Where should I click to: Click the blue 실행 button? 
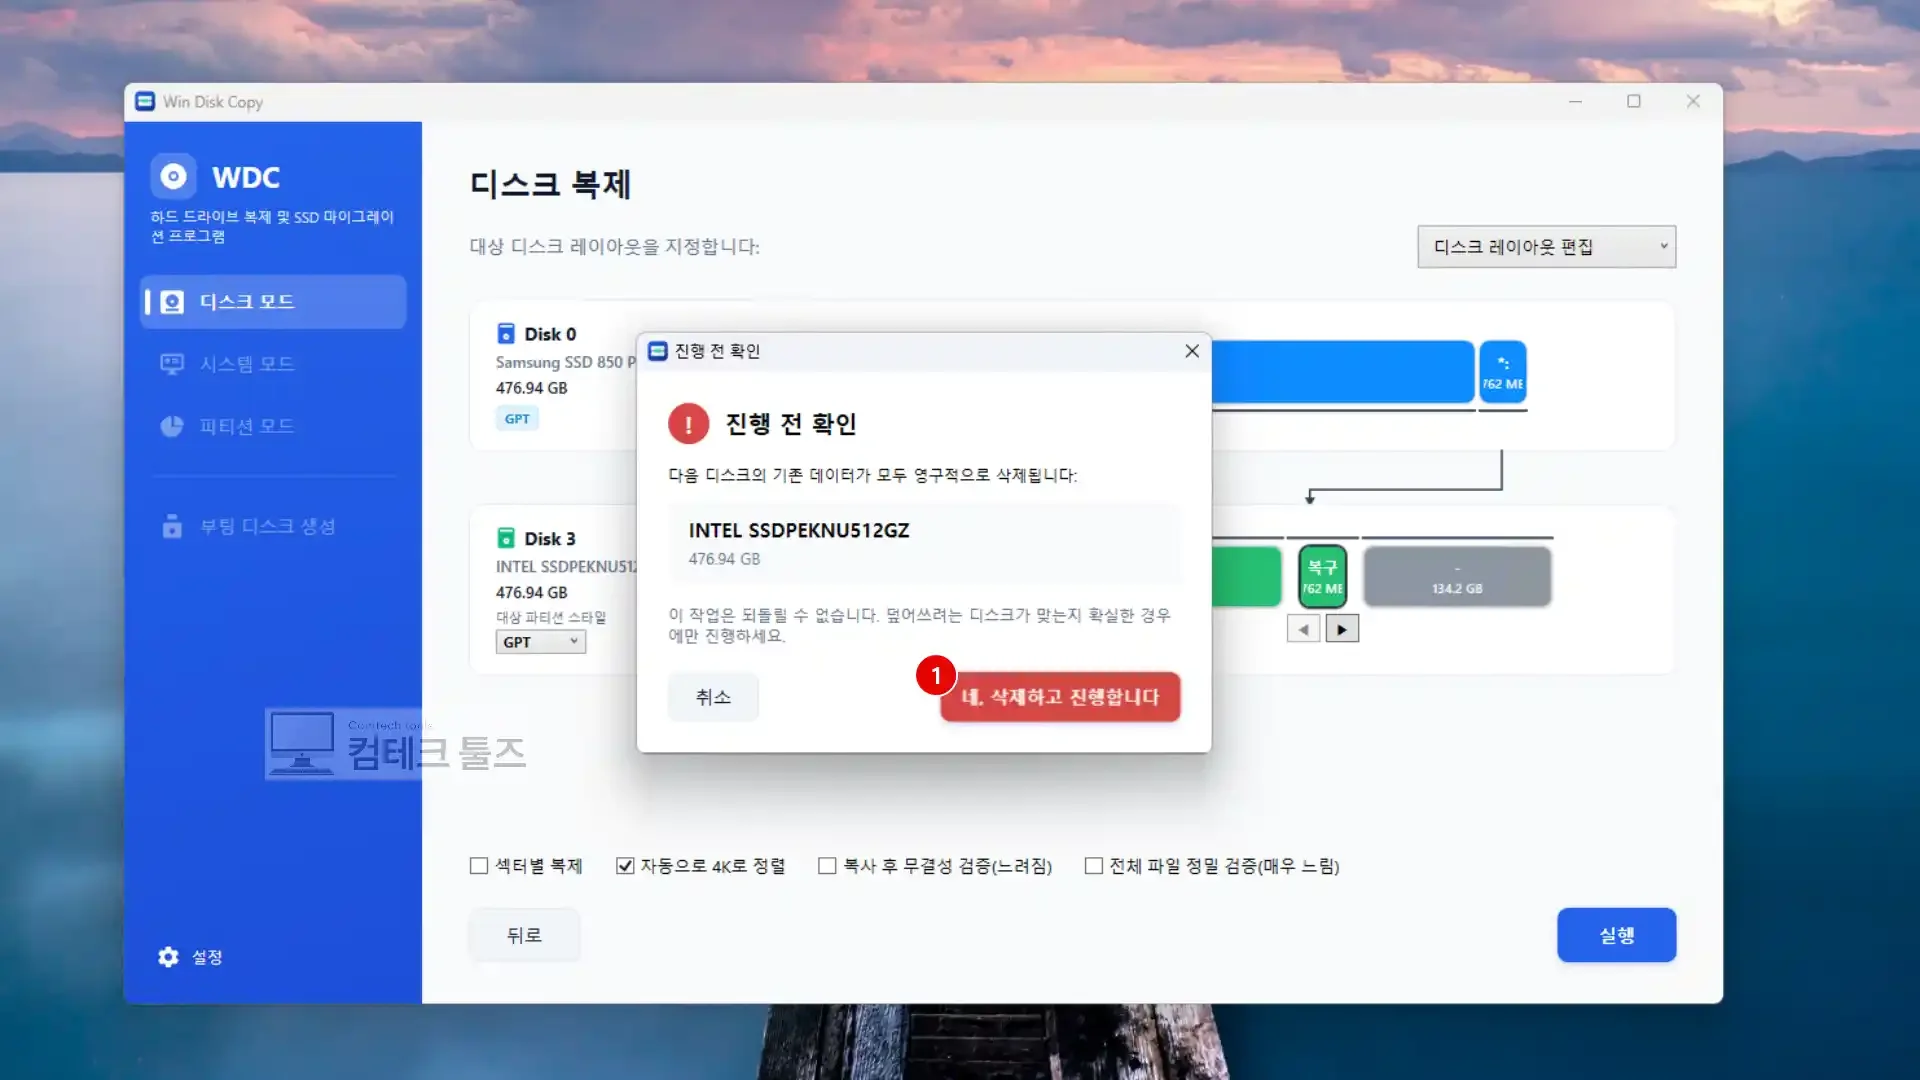pyautogui.click(x=1616, y=935)
